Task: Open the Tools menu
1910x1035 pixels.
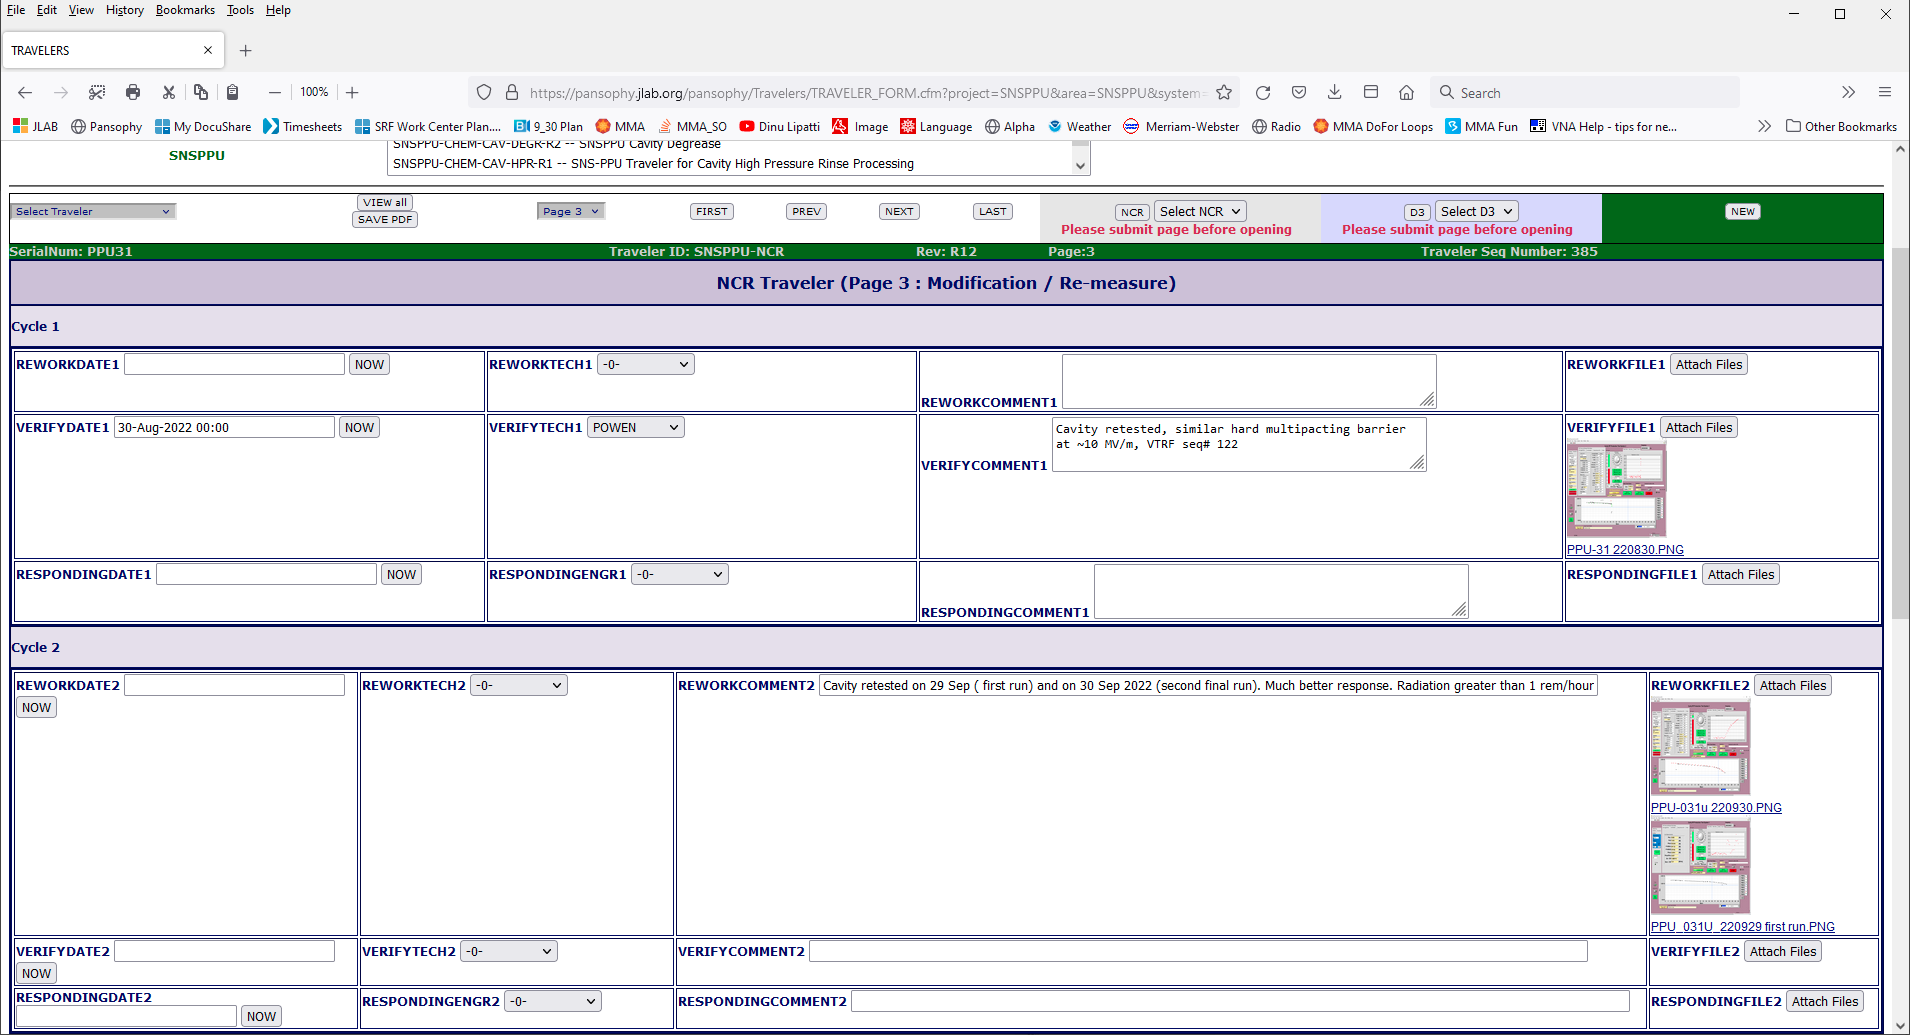Action: click(240, 10)
